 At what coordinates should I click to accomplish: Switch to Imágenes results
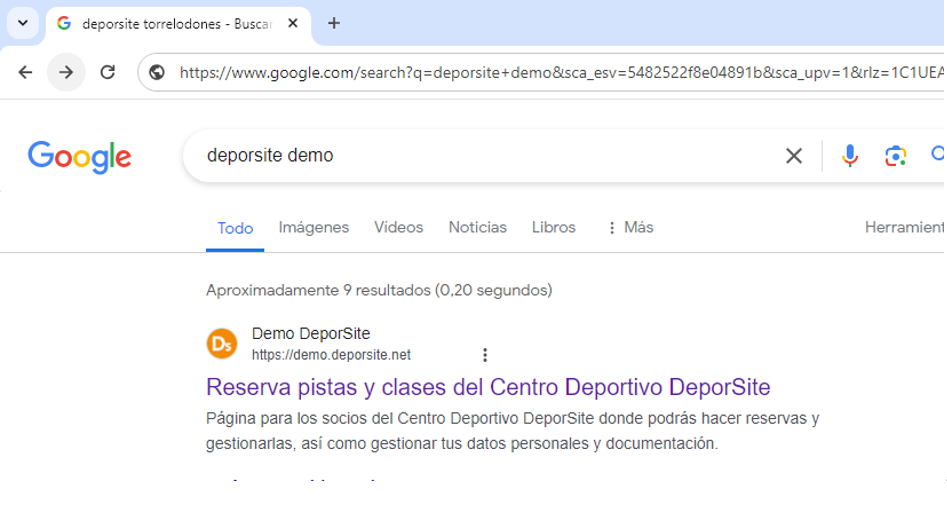pyautogui.click(x=313, y=227)
